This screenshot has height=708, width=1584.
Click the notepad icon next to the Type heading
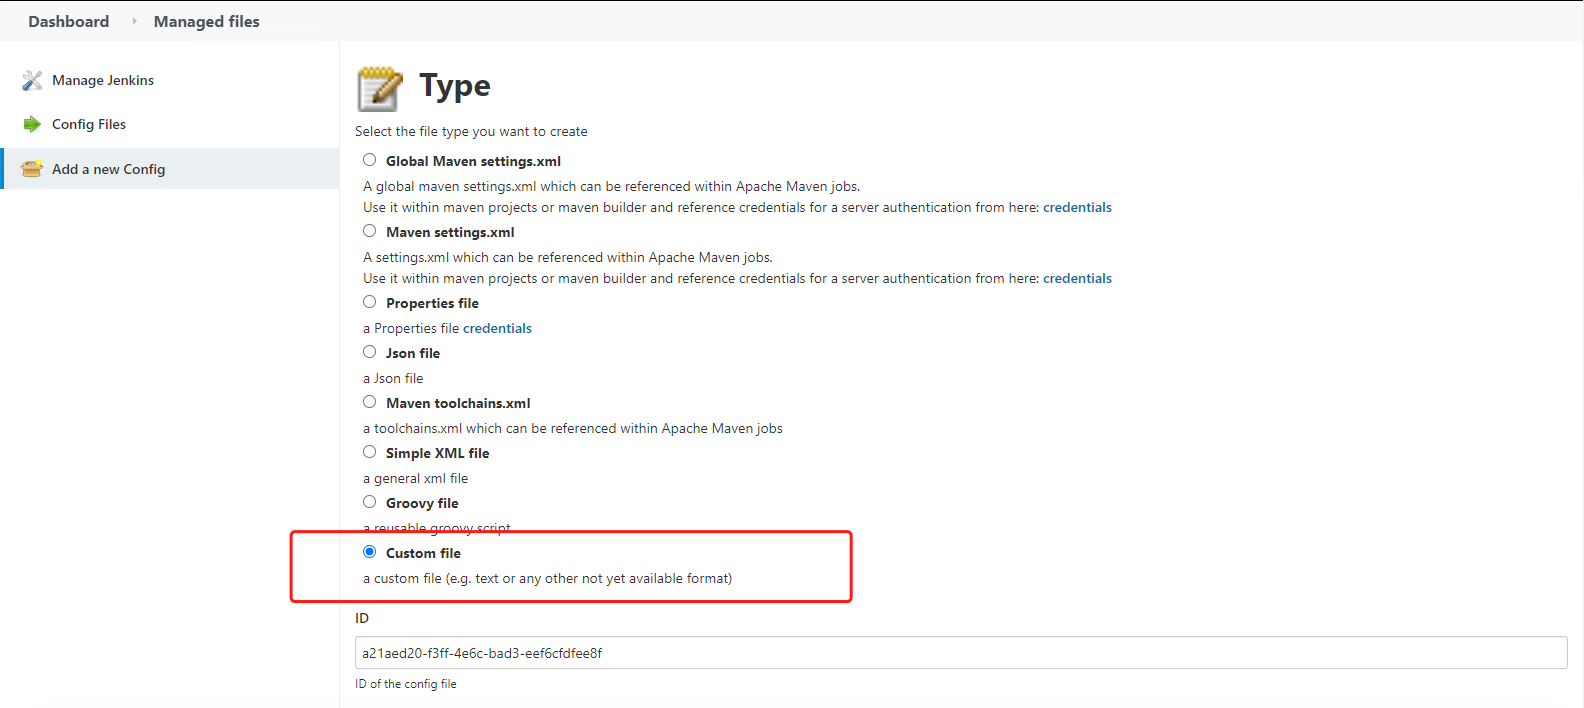(380, 88)
